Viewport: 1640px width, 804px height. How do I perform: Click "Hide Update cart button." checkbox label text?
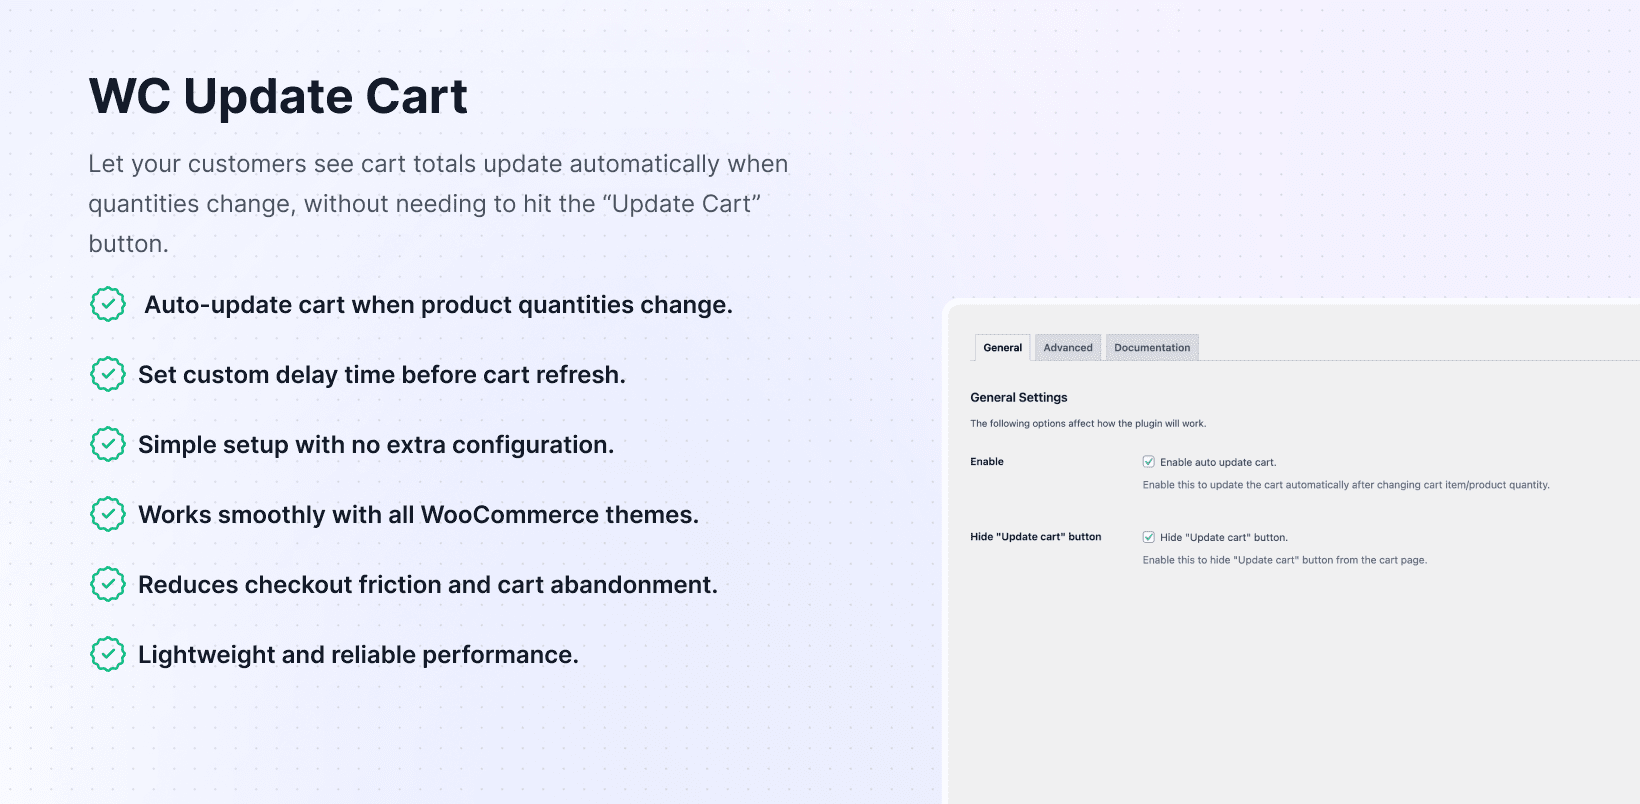coord(1224,537)
